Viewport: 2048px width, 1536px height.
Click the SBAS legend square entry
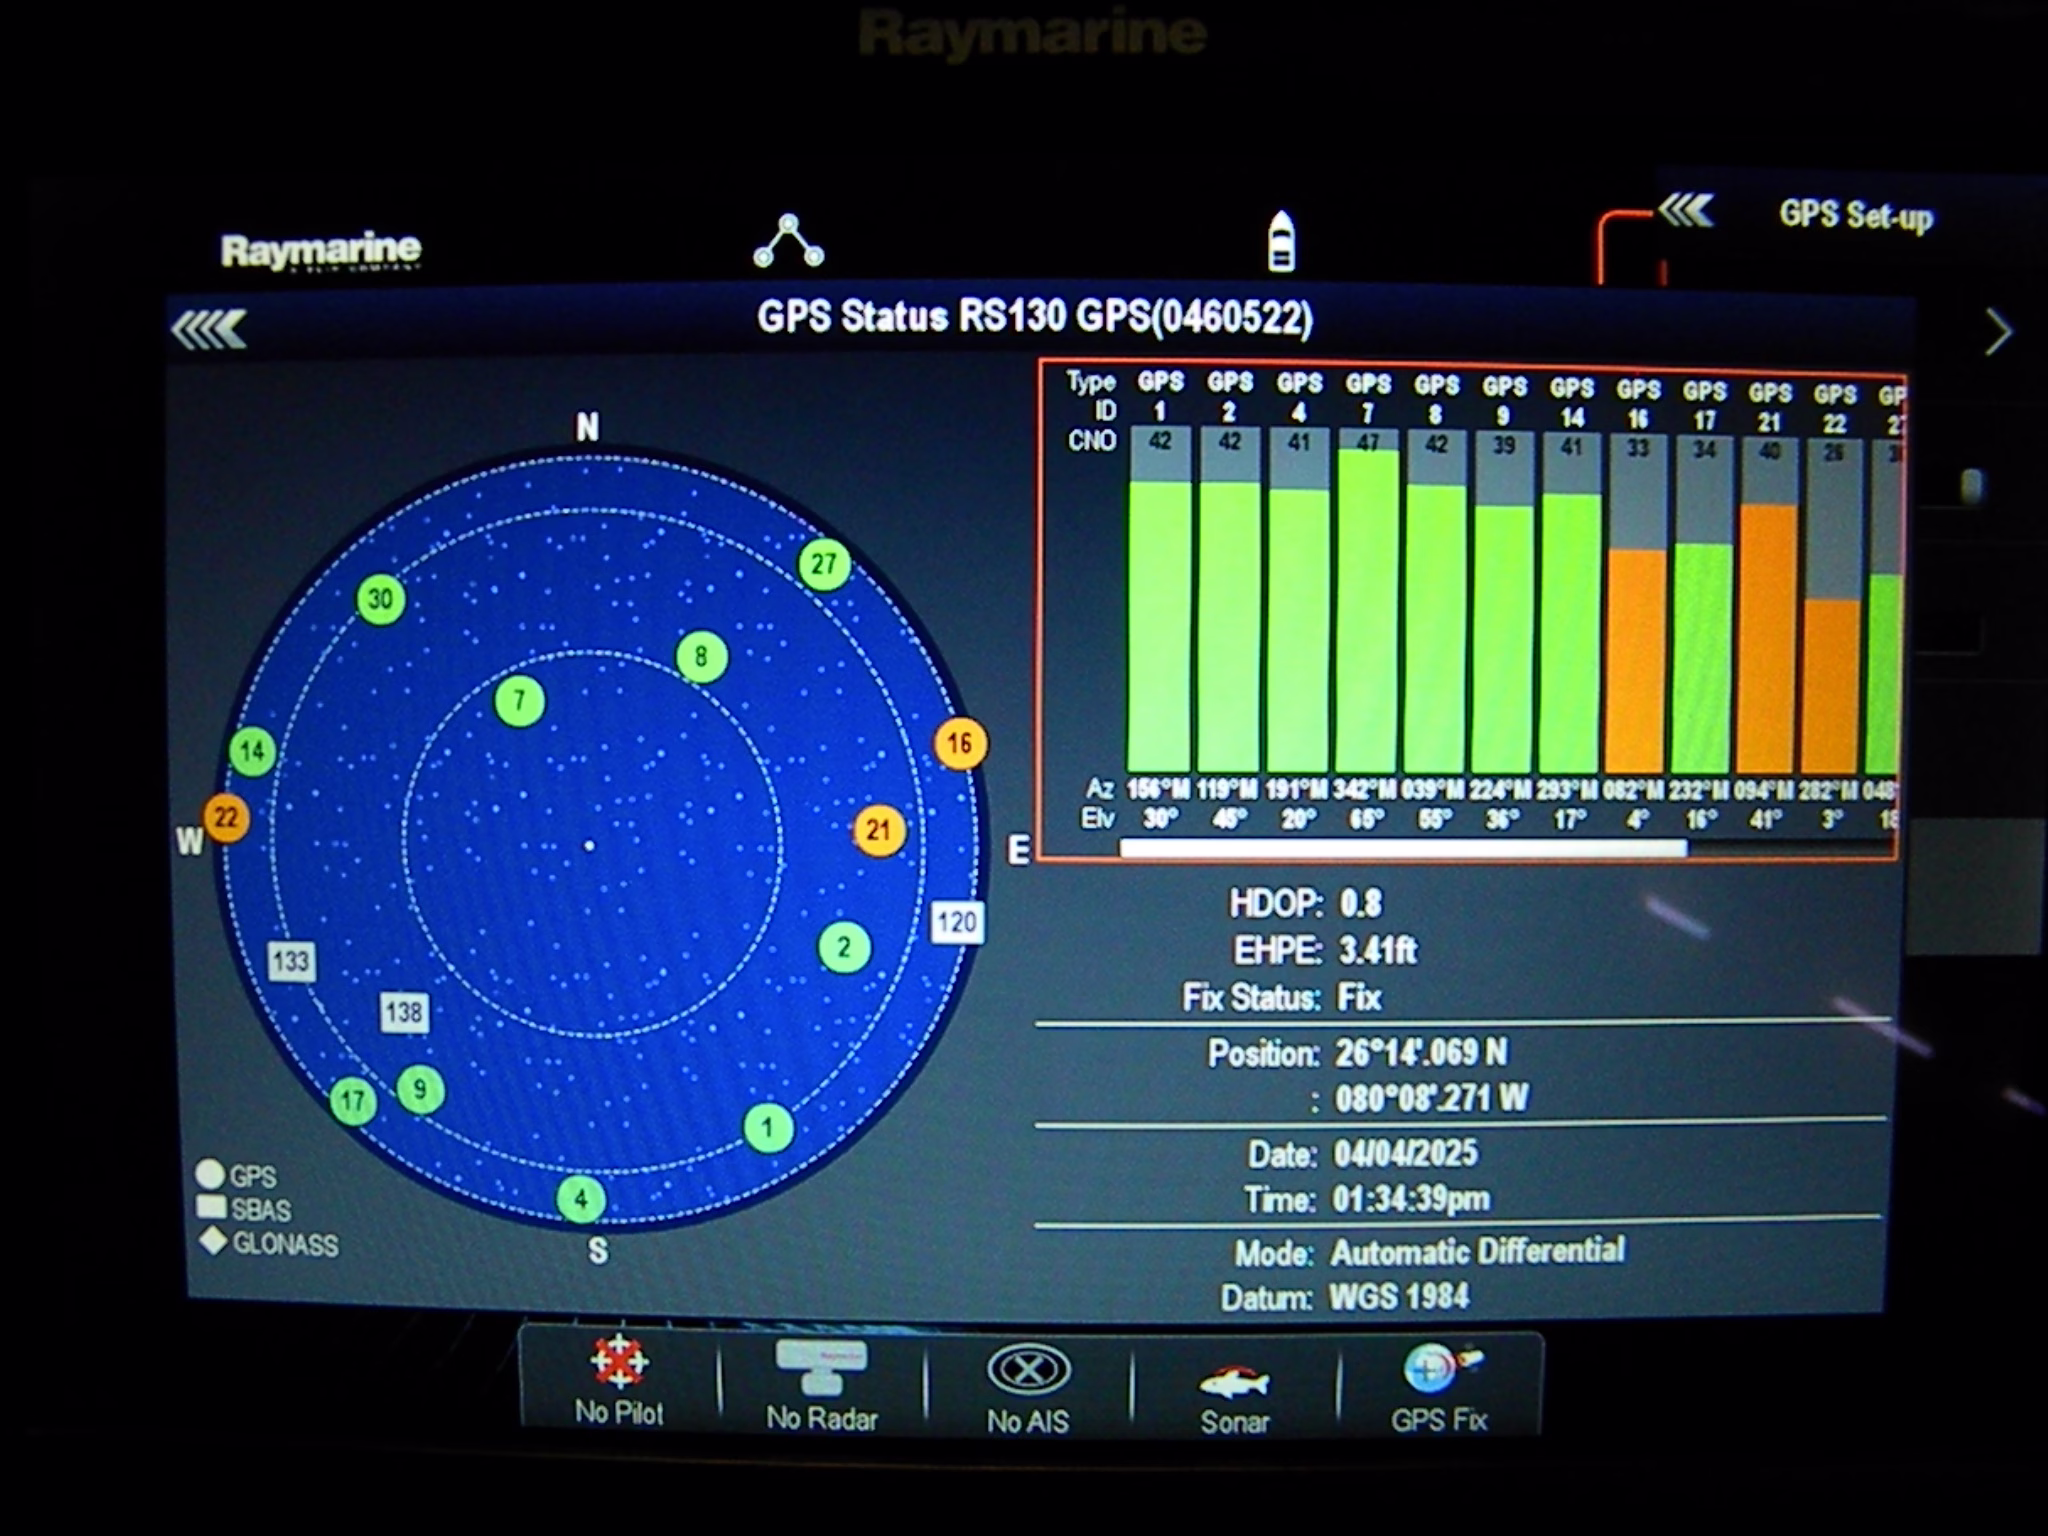tap(245, 1209)
